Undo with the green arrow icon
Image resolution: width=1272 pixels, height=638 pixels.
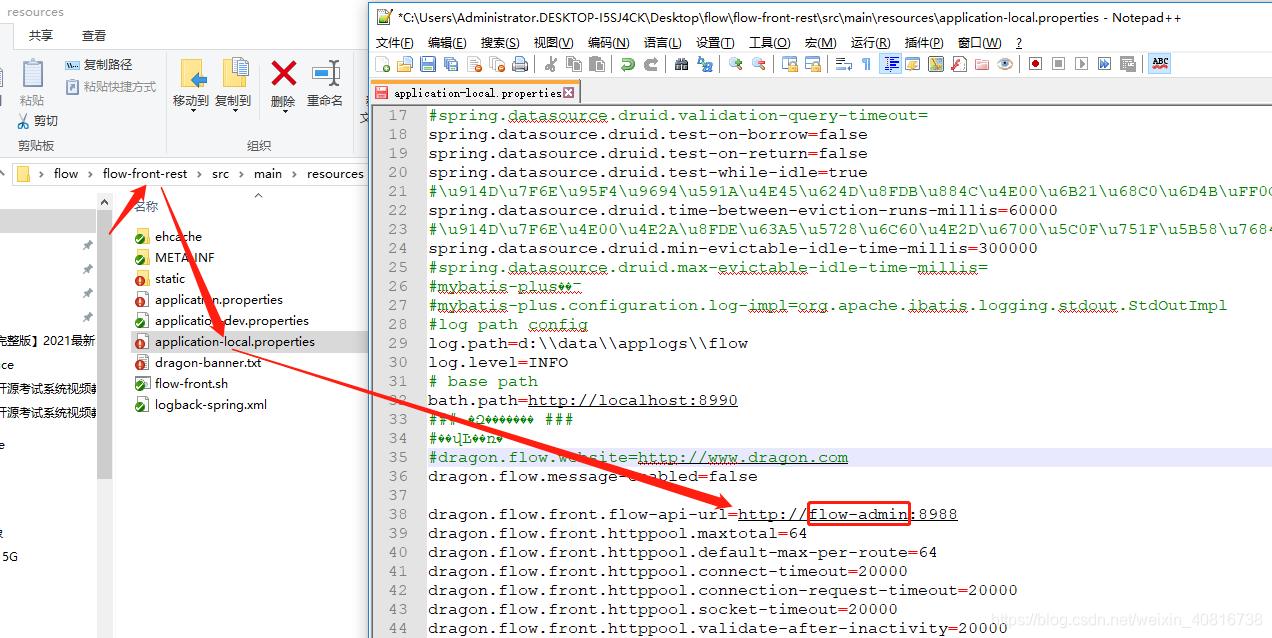pos(627,64)
